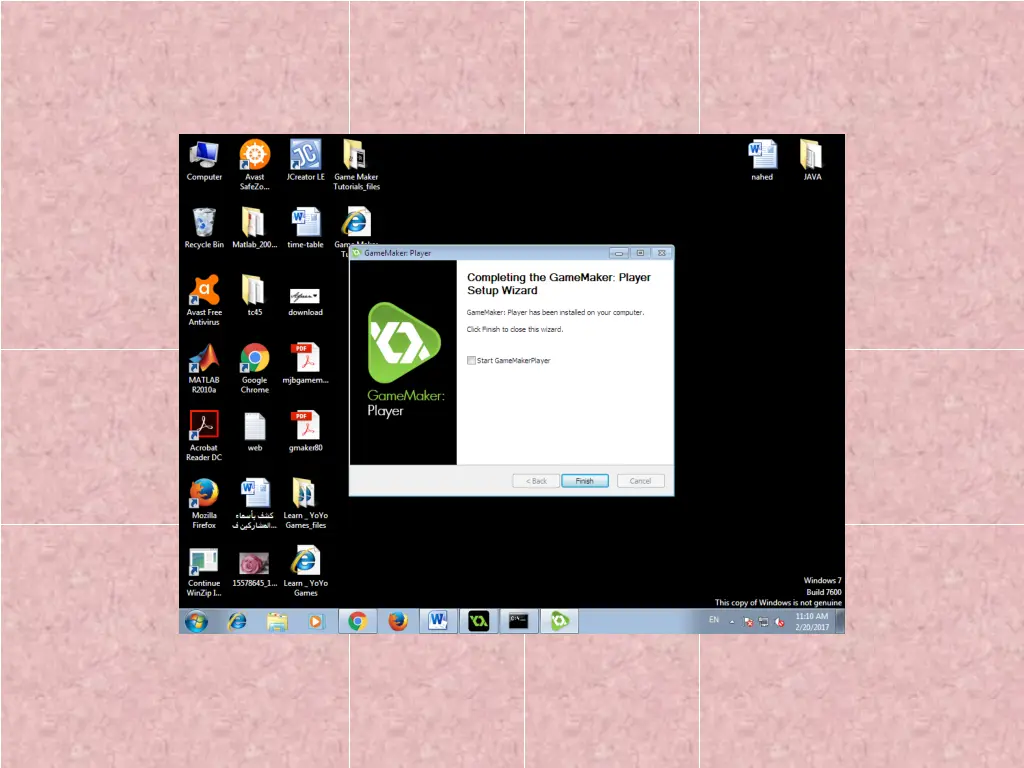Switch to the Command Prompt taskbar window
The width and height of the screenshot is (1024, 768).
[x=518, y=621]
